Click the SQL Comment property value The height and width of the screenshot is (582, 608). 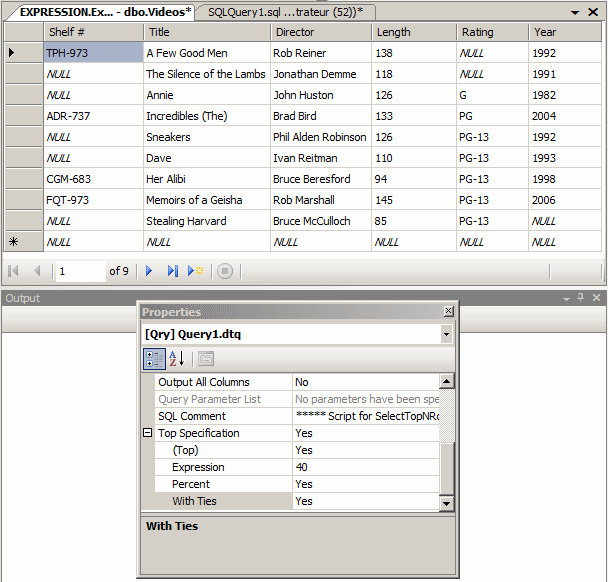pos(366,416)
